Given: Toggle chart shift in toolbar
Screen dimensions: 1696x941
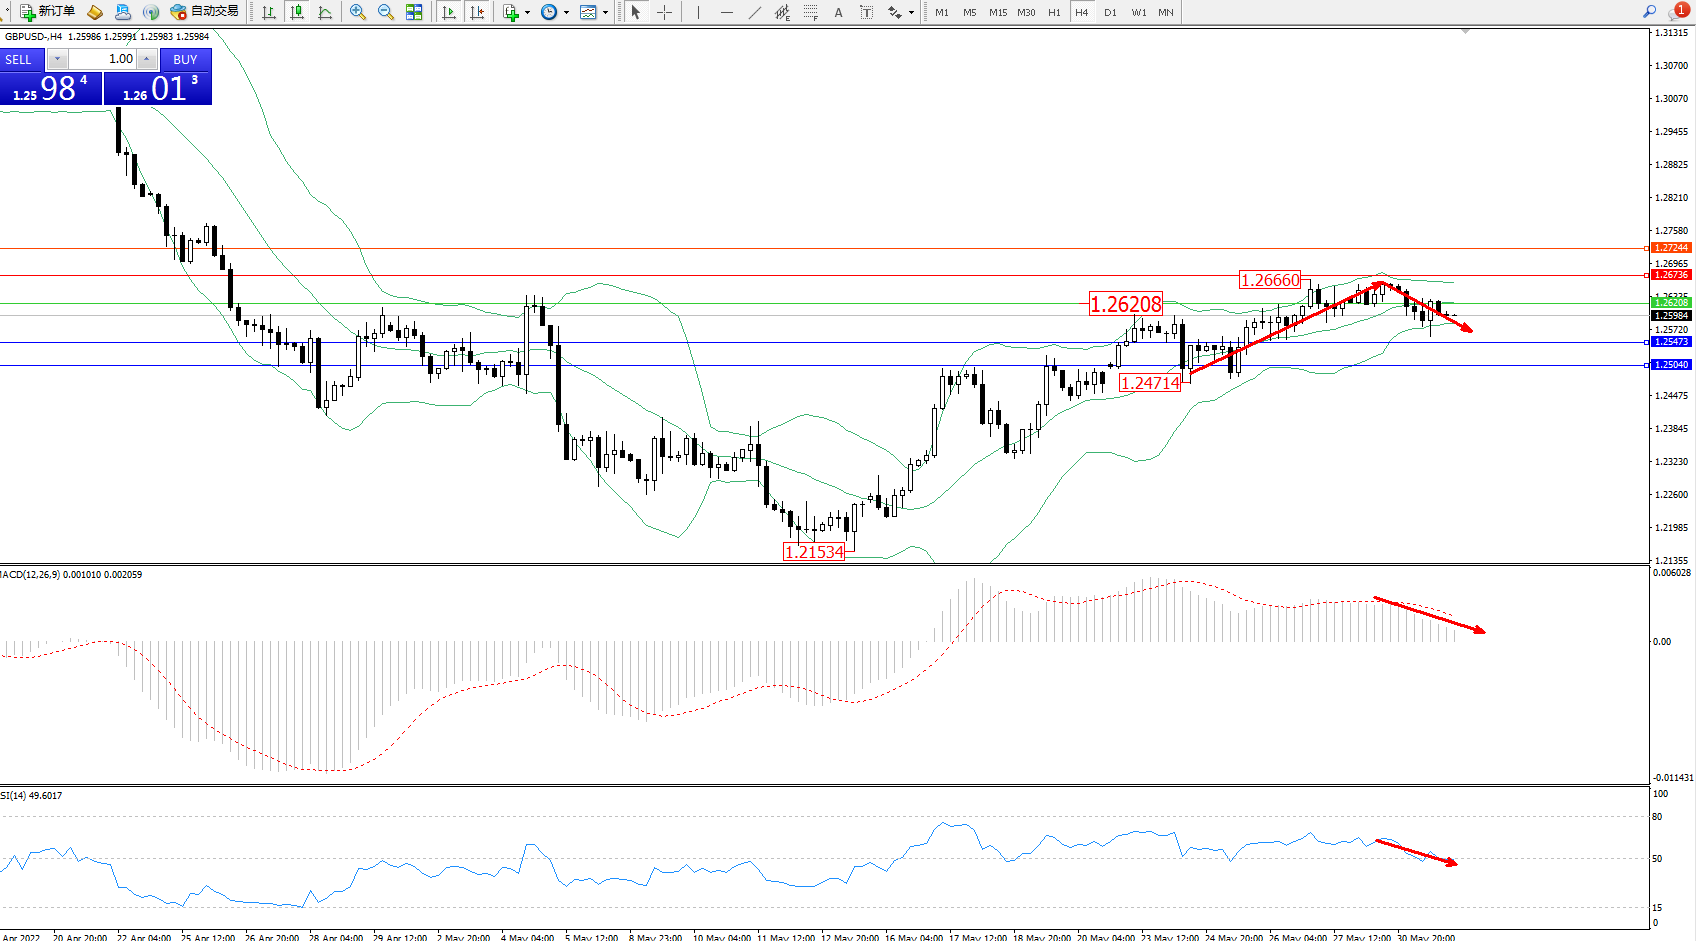Looking at the screenshot, I should [477, 12].
